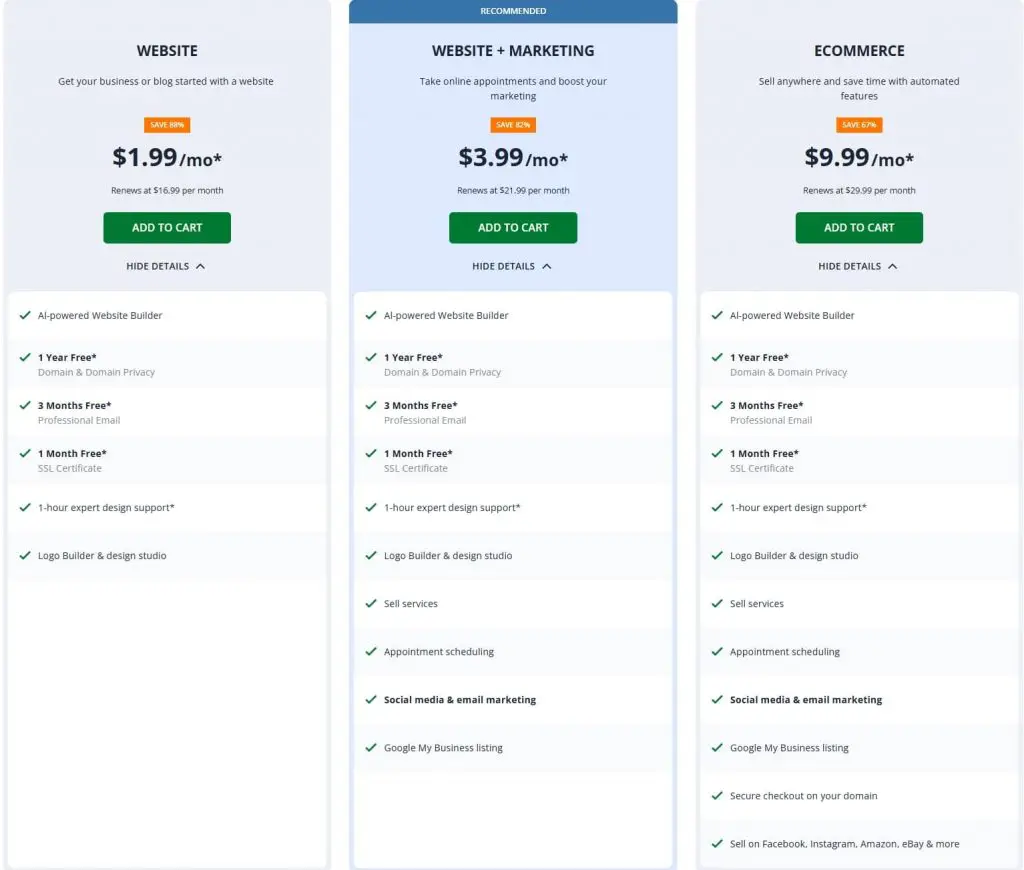Click the checkmark next to Sell services under ECOMMERCE
Image resolution: width=1024 pixels, height=870 pixels.
[717, 604]
